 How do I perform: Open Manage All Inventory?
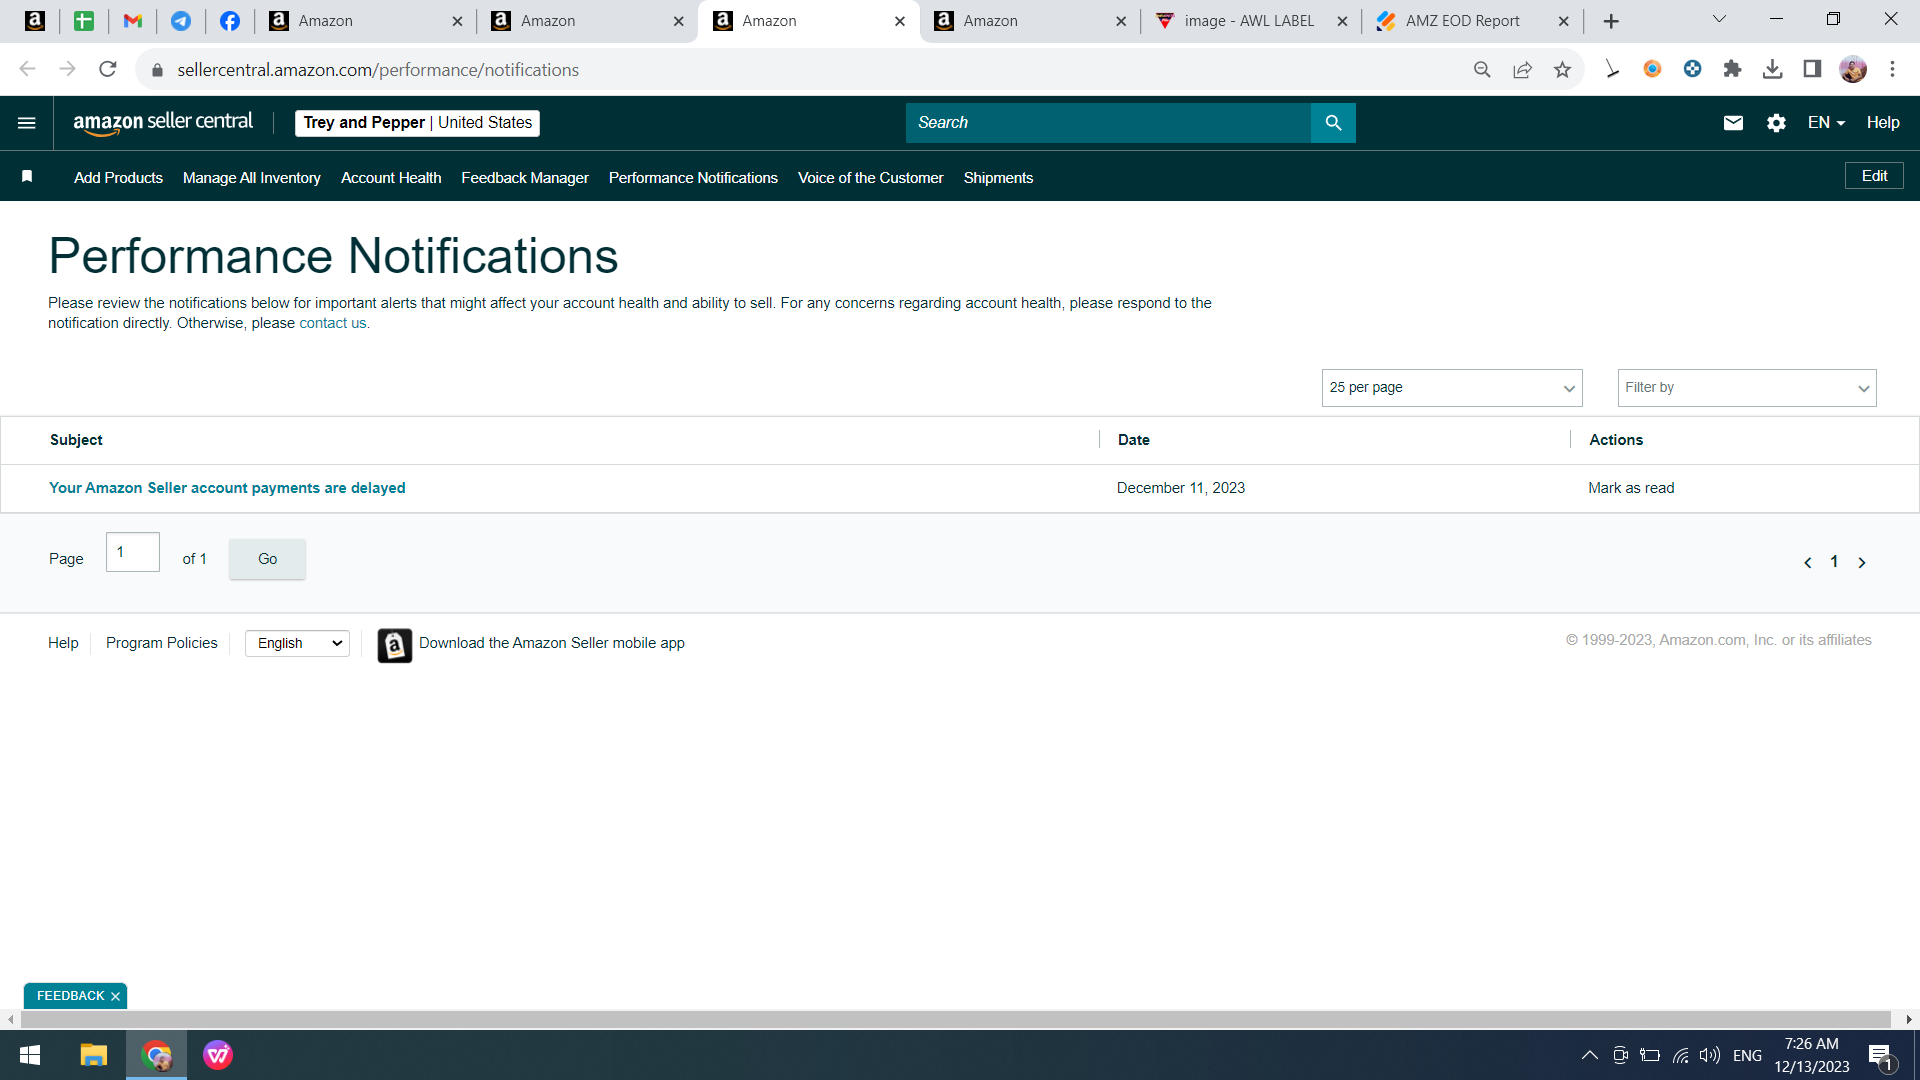pyautogui.click(x=252, y=178)
